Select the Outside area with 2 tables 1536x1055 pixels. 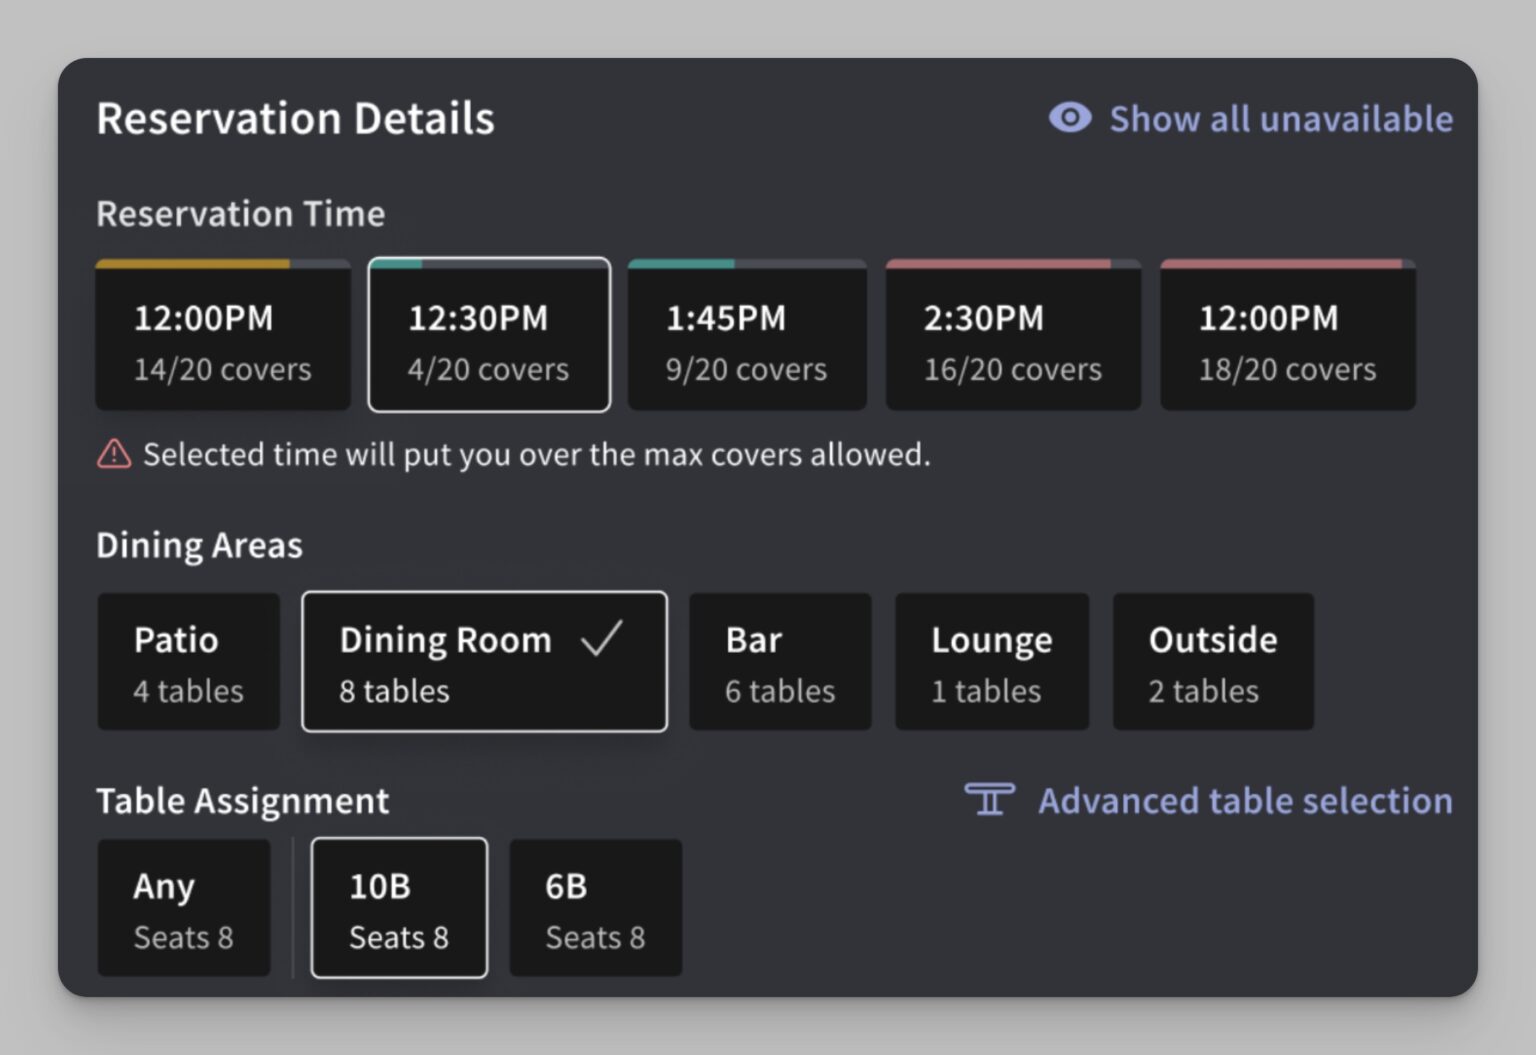tap(1212, 661)
